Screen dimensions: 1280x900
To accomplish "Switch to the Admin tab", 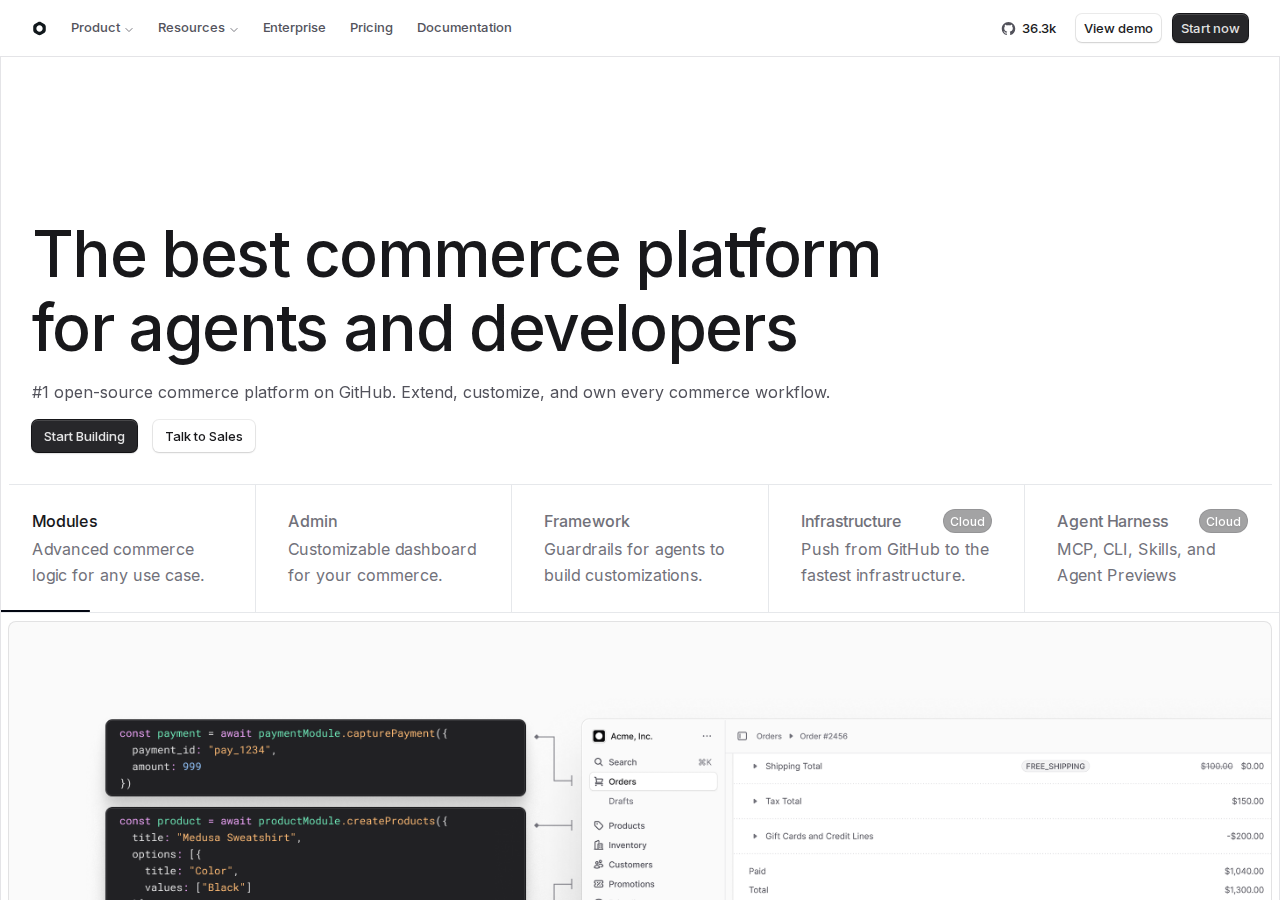I will click(384, 548).
